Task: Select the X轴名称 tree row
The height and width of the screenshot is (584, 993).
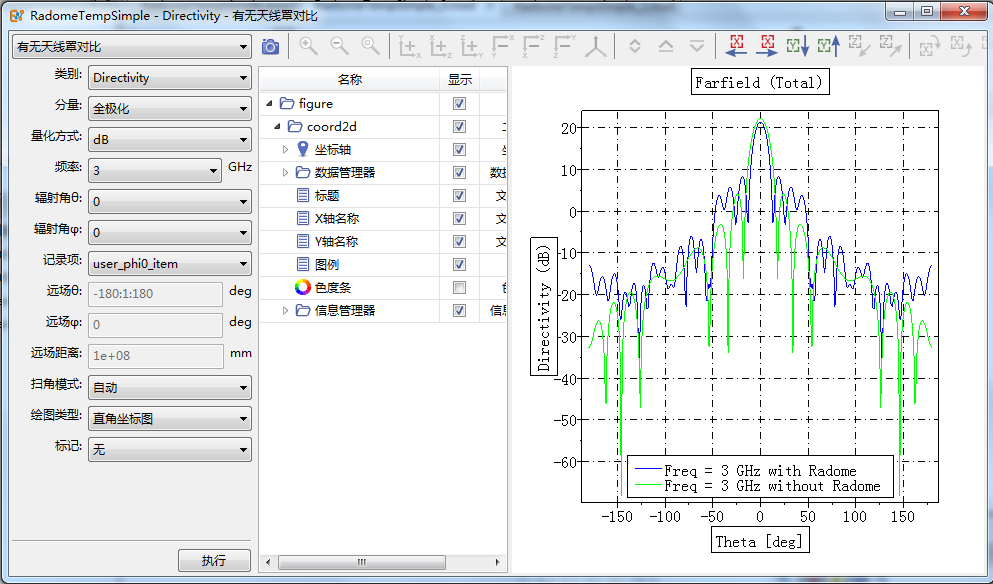Action: pos(383,219)
